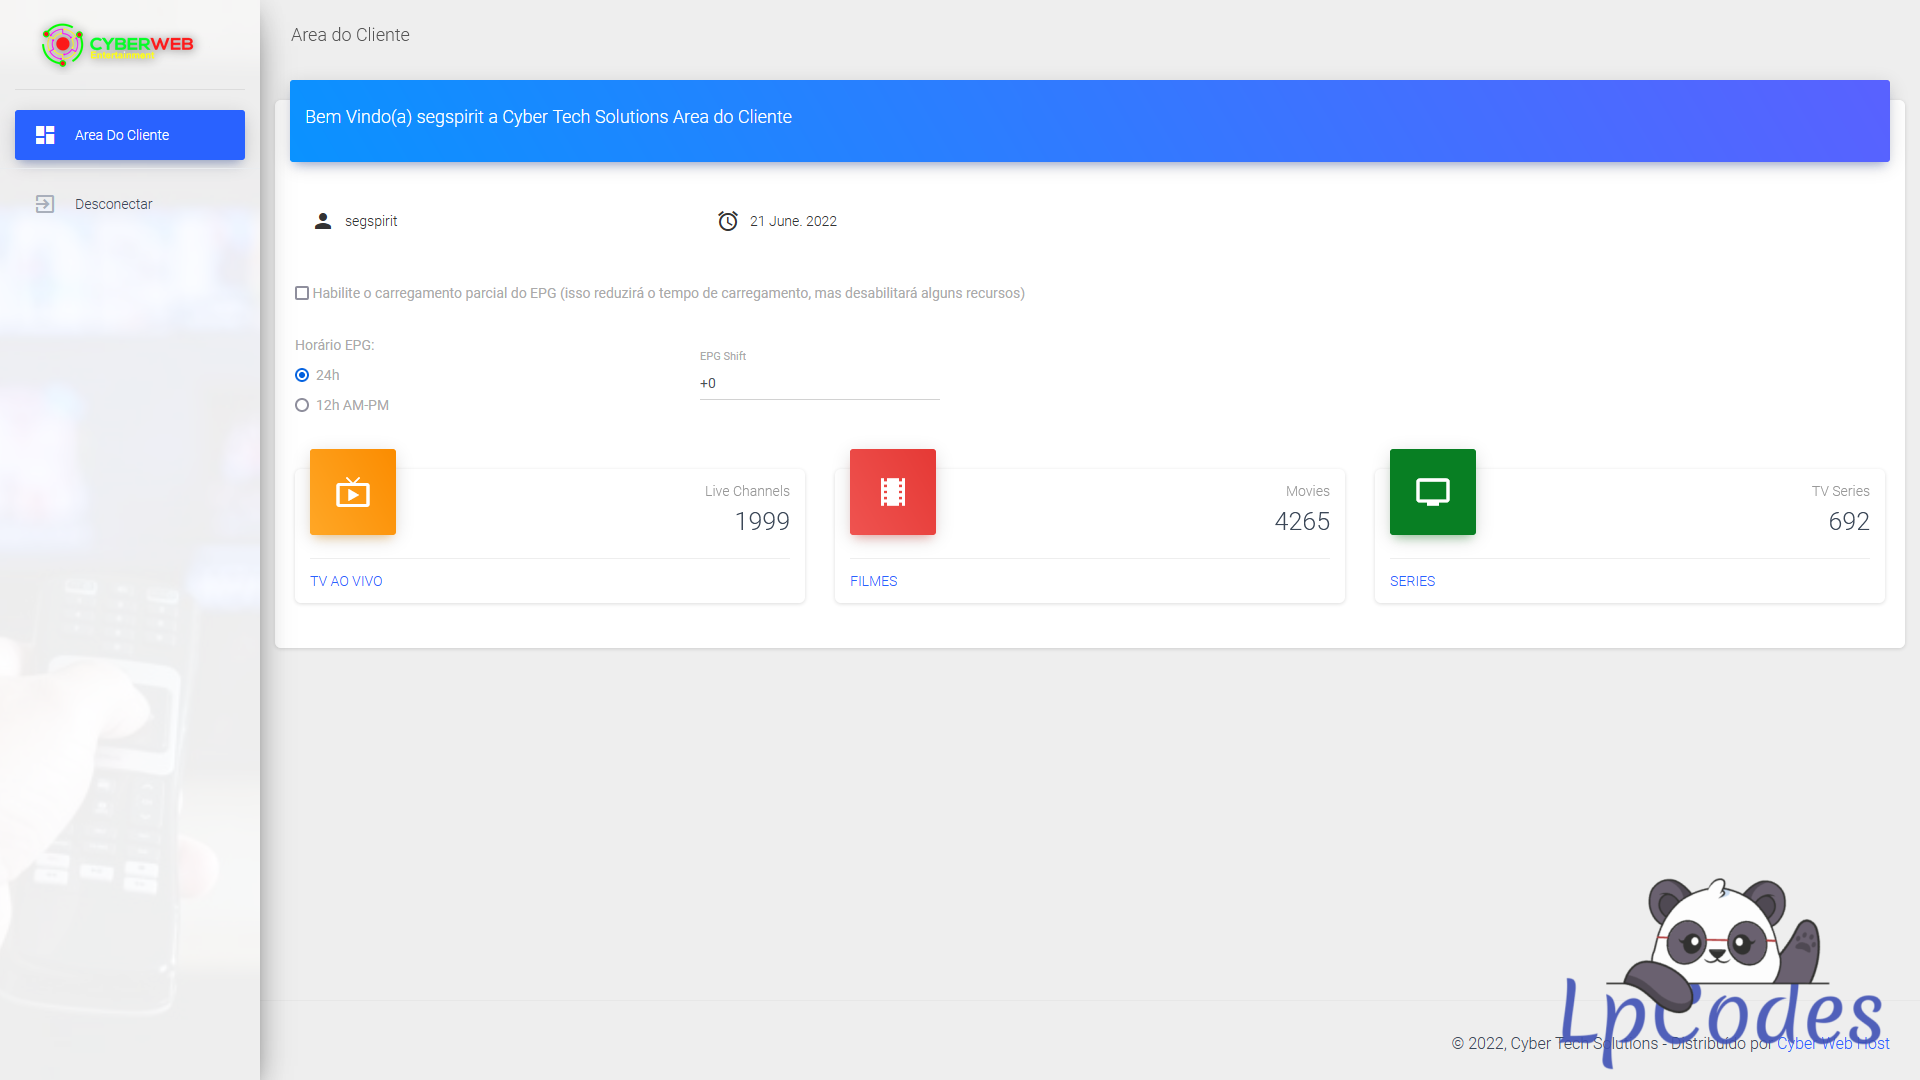
Task: Open the Area Do Cliente menu item
Action: tap(130, 135)
